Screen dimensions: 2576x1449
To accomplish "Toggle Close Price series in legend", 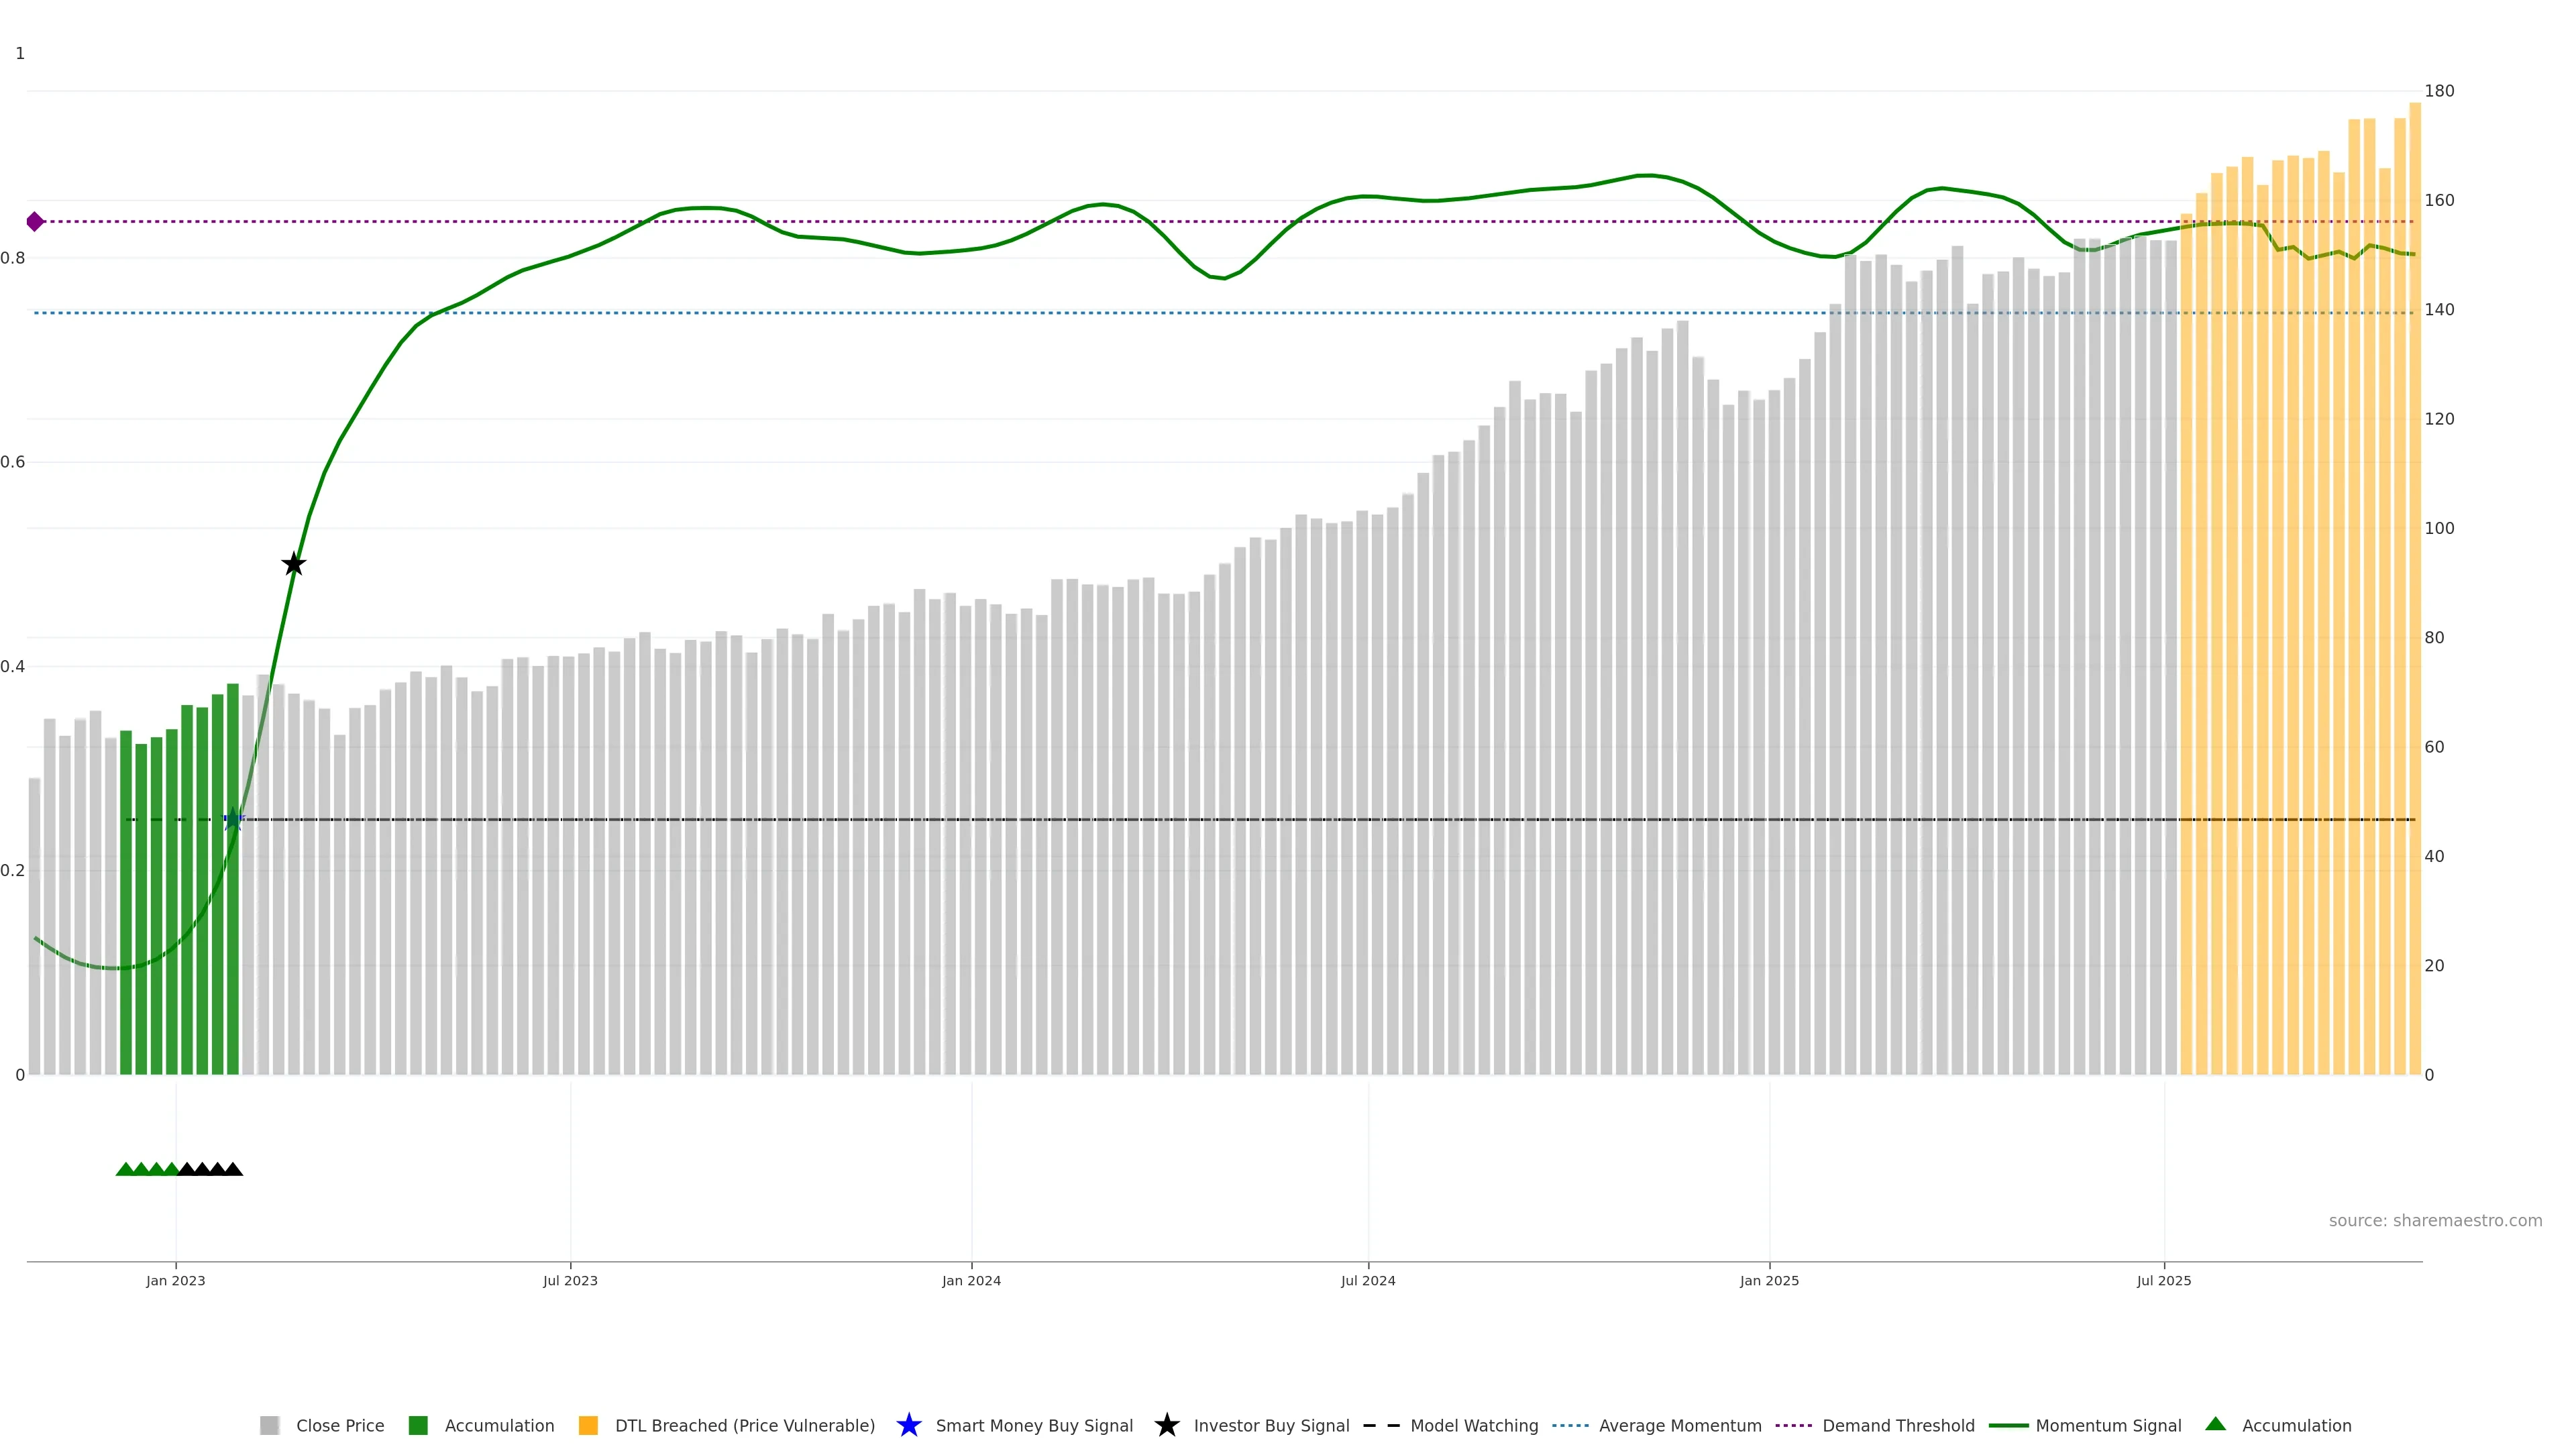I will tap(339, 1426).
